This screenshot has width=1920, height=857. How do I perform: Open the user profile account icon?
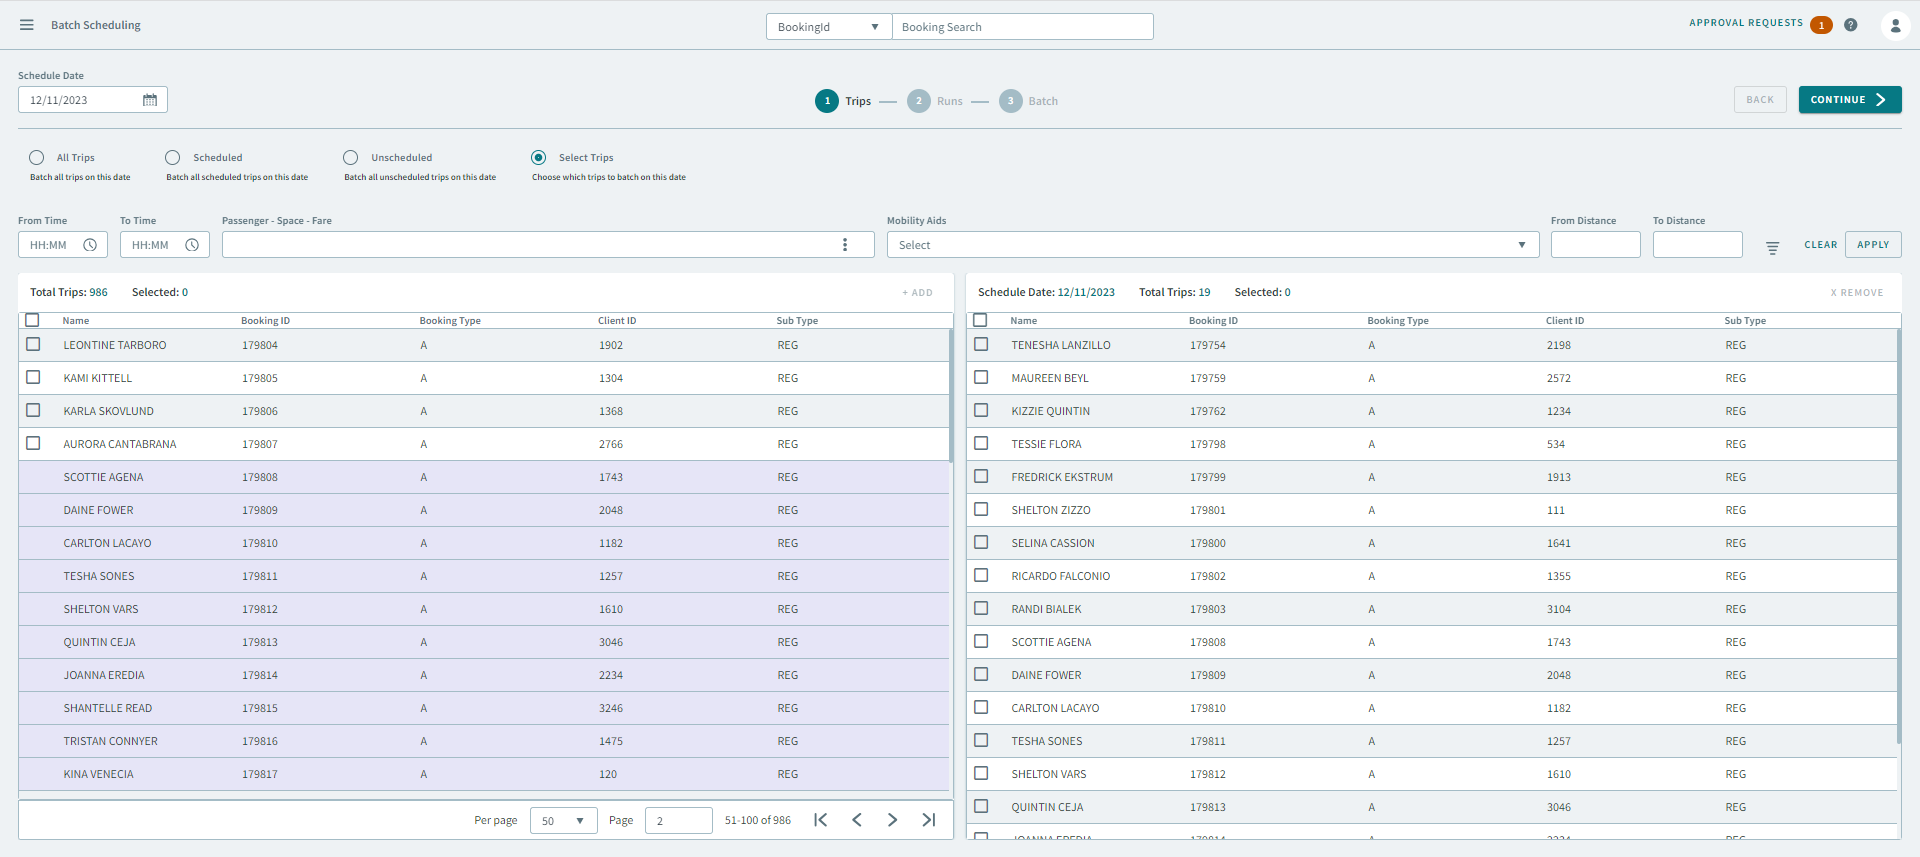click(x=1895, y=26)
